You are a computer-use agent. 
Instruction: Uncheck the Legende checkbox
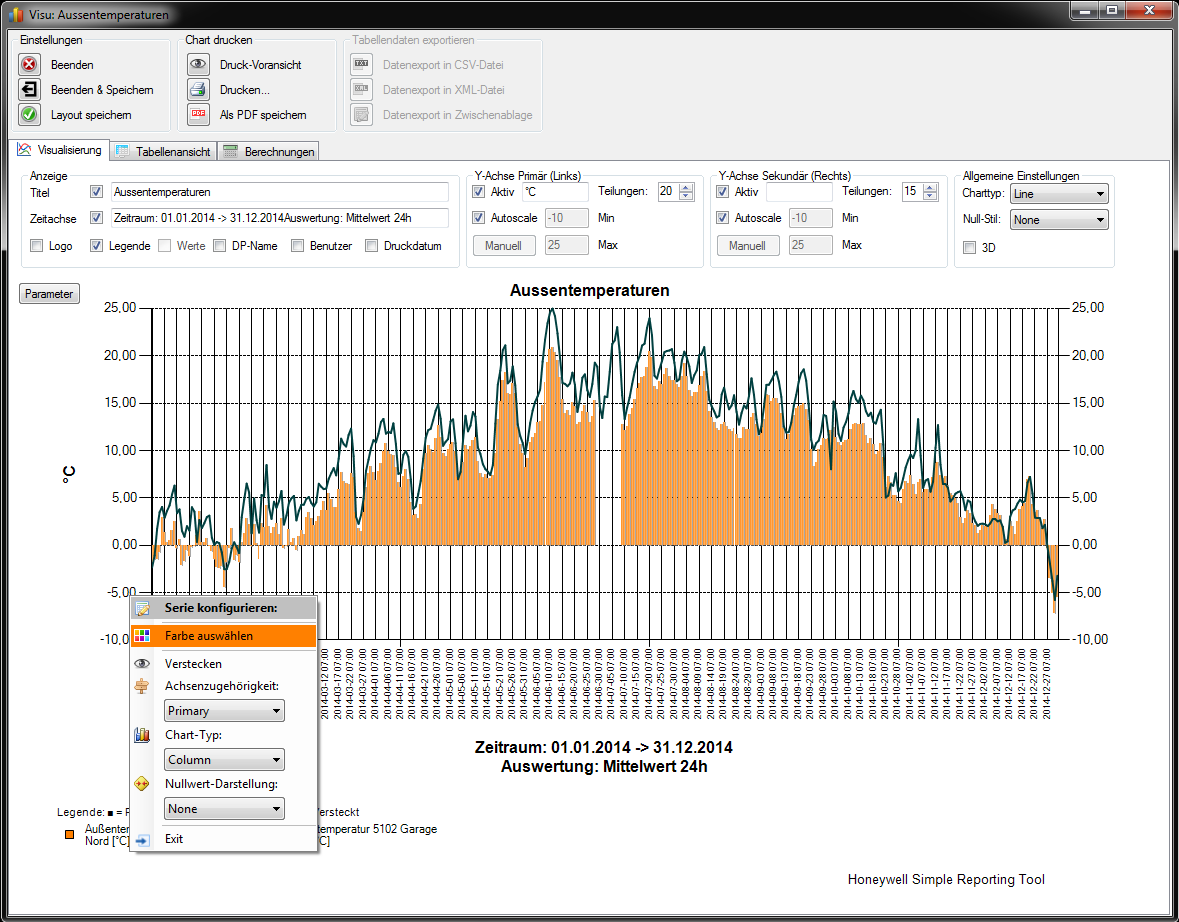(96, 245)
